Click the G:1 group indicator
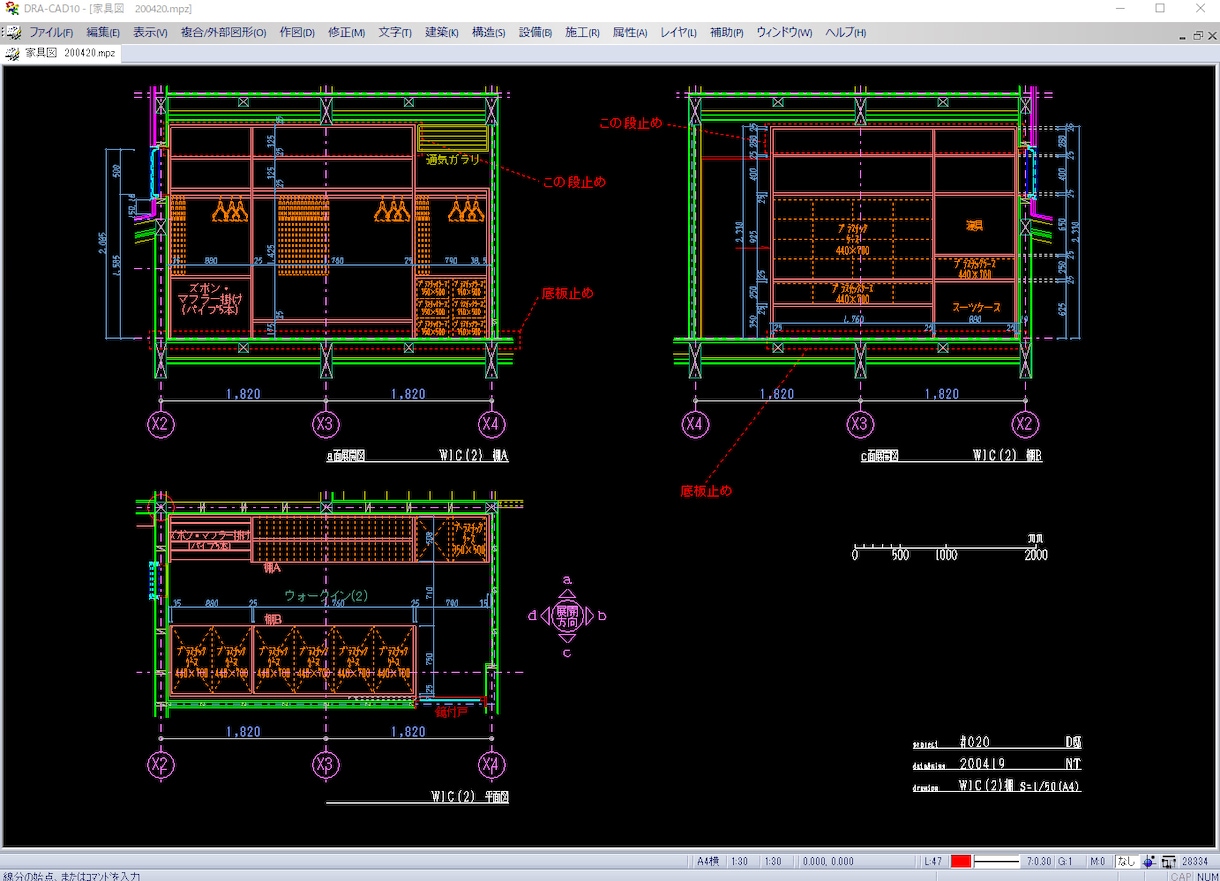This screenshot has width=1220, height=881. pos(1066,861)
